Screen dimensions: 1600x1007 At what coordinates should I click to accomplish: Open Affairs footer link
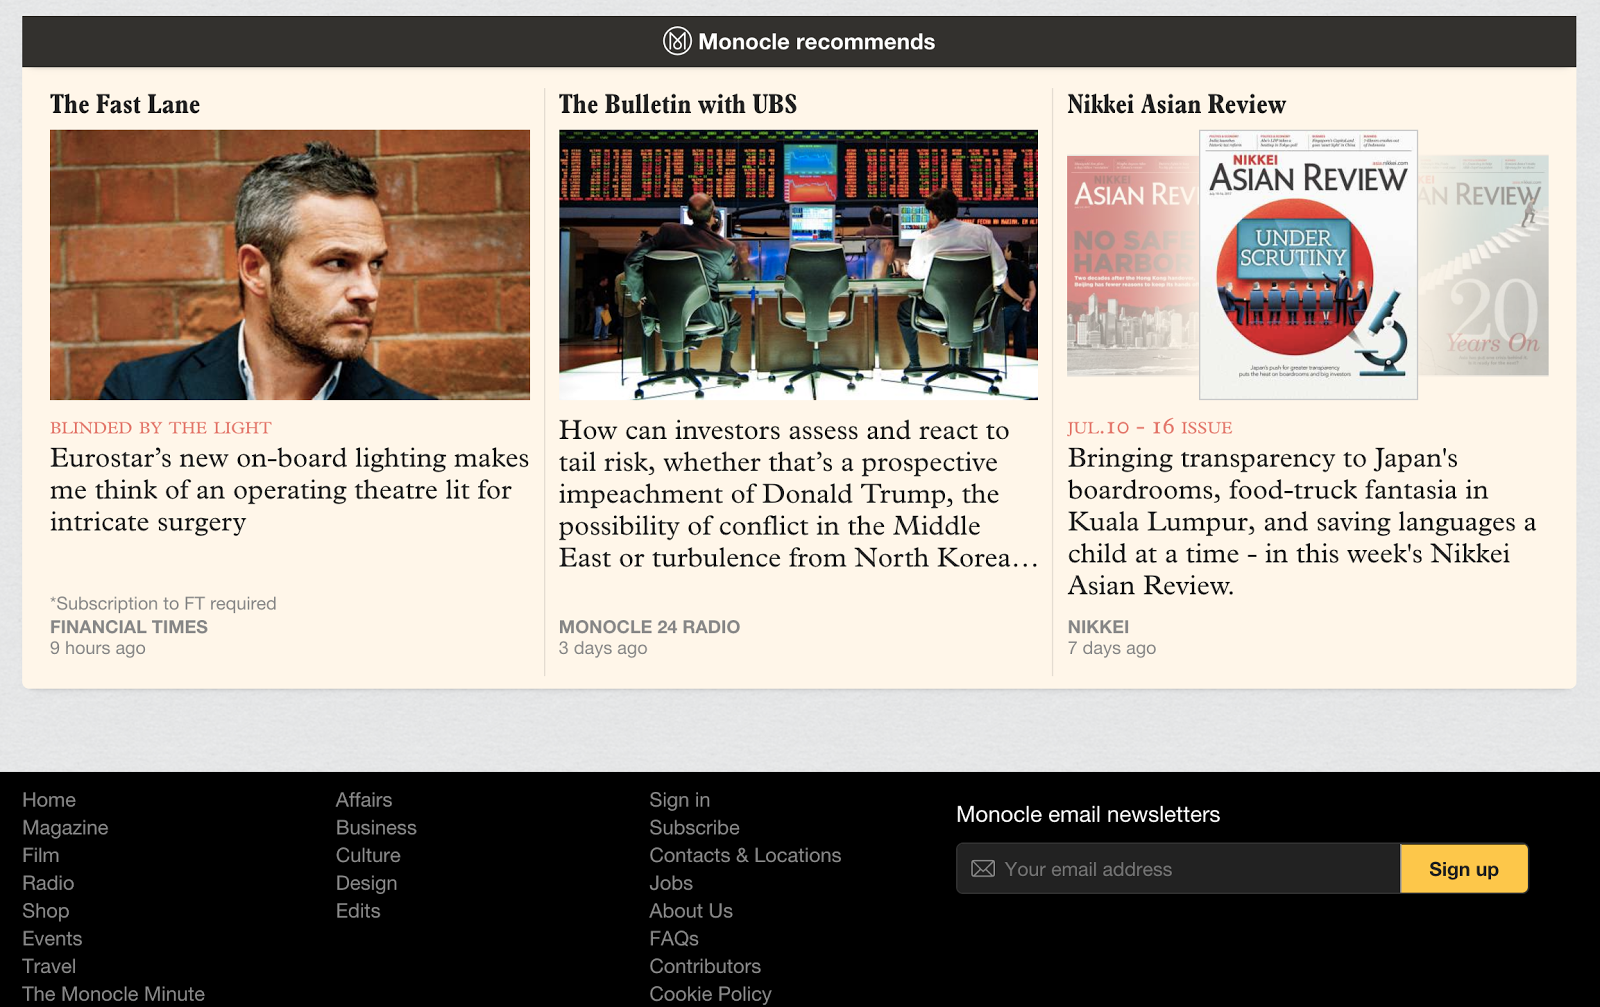[x=364, y=800]
